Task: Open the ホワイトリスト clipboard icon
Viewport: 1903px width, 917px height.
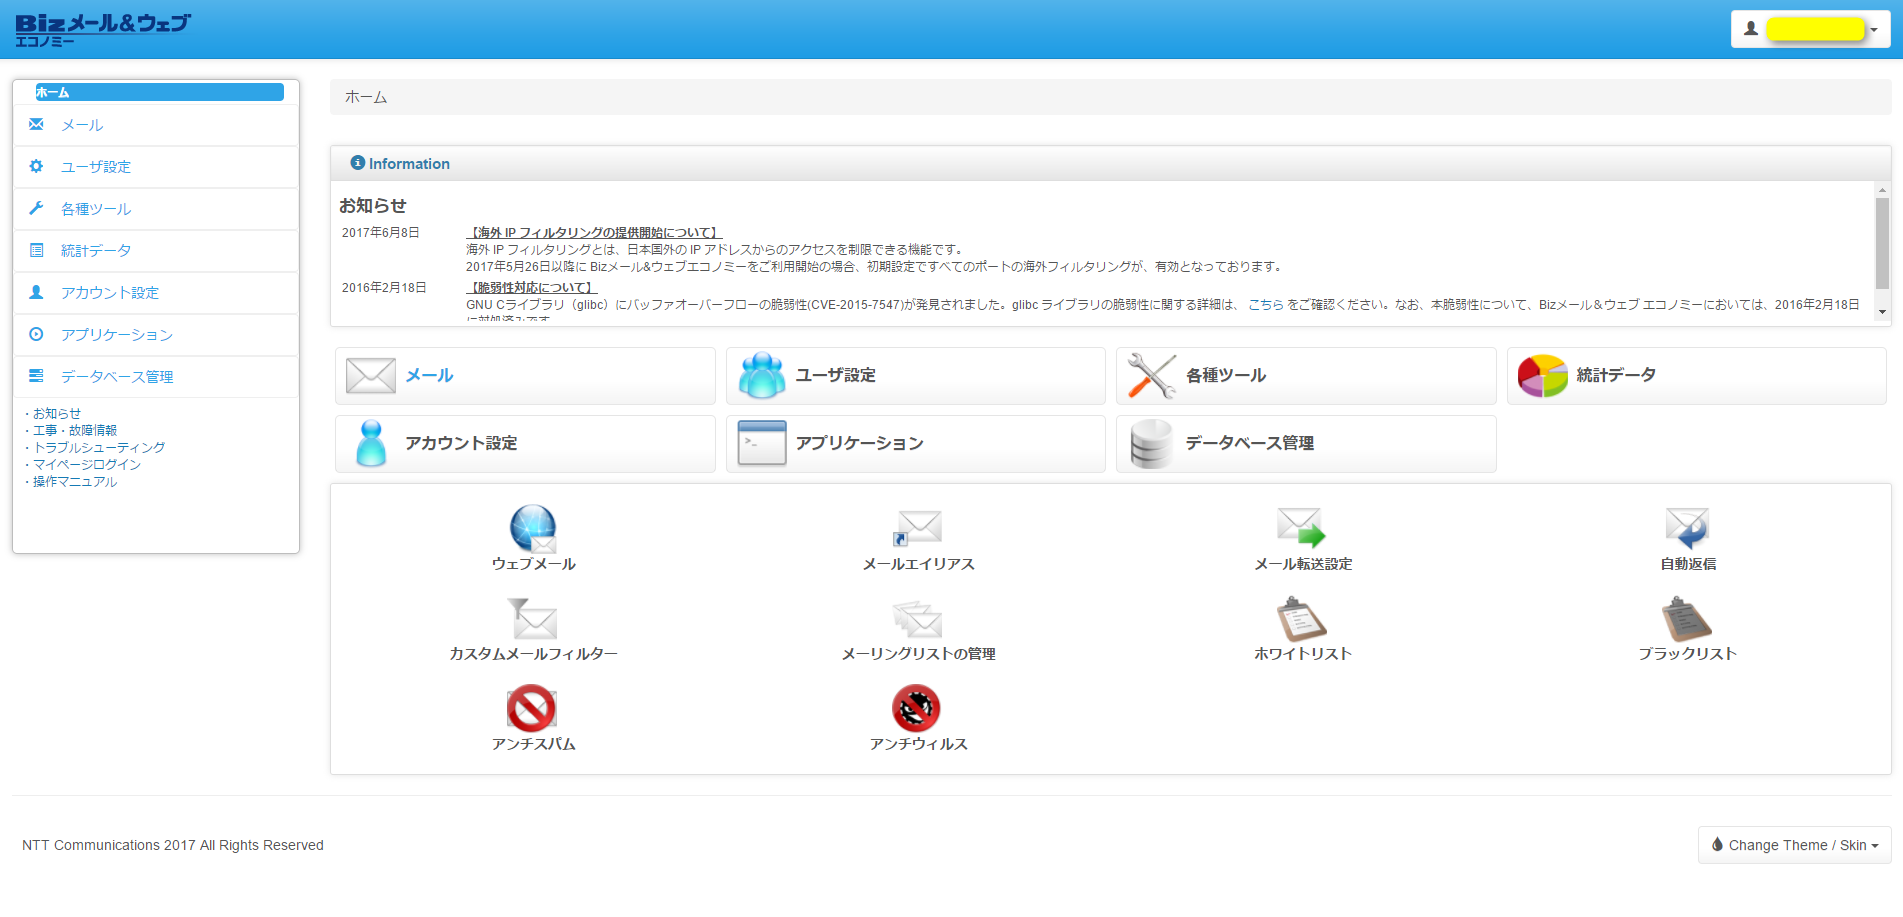Action: (1302, 619)
